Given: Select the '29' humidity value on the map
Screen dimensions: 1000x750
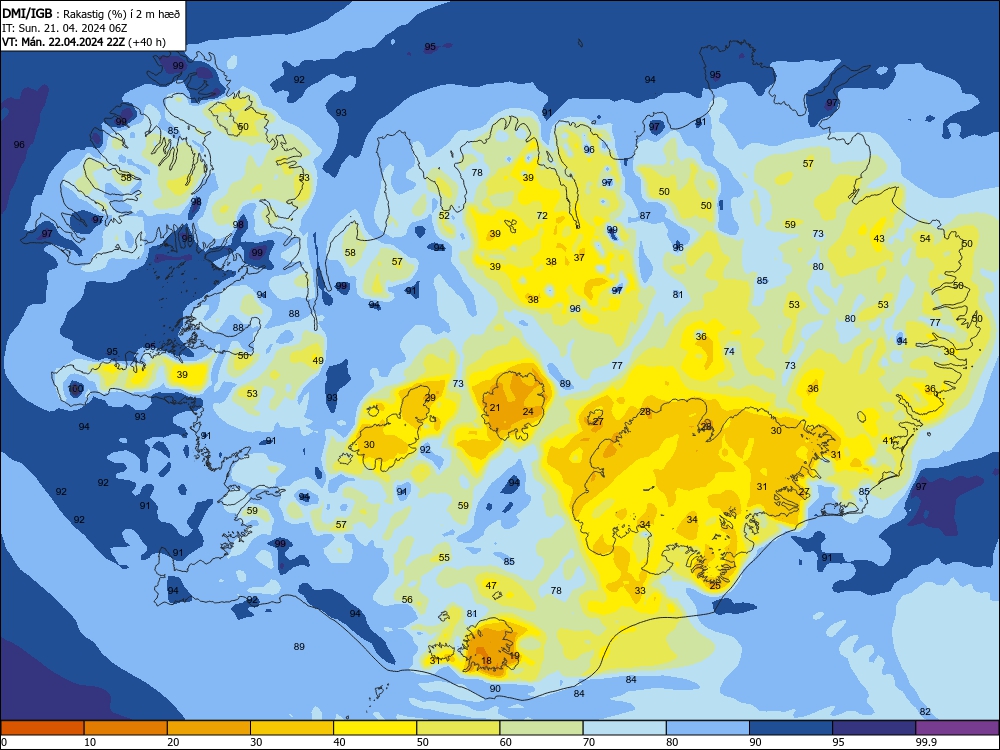Looking at the screenshot, I should pos(430,398).
